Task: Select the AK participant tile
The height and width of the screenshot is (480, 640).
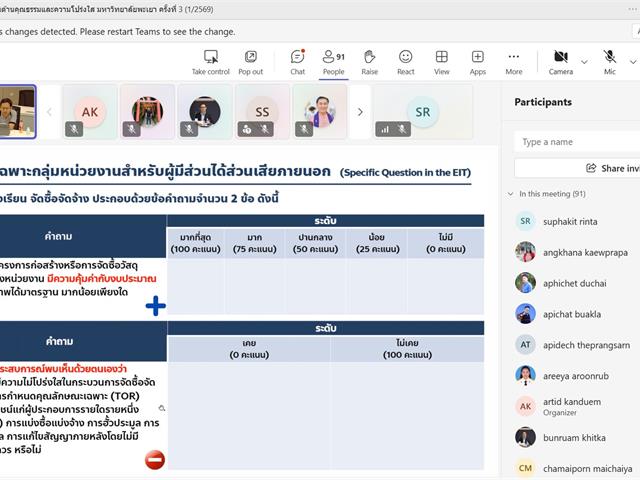Action: pyautogui.click(x=90, y=112)
